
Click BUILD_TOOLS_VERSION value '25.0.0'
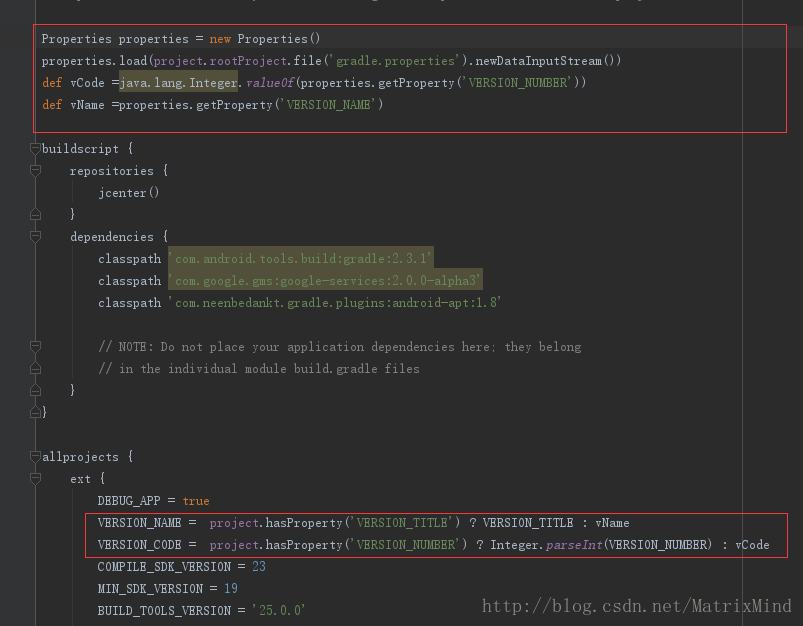tap(279, 611)
